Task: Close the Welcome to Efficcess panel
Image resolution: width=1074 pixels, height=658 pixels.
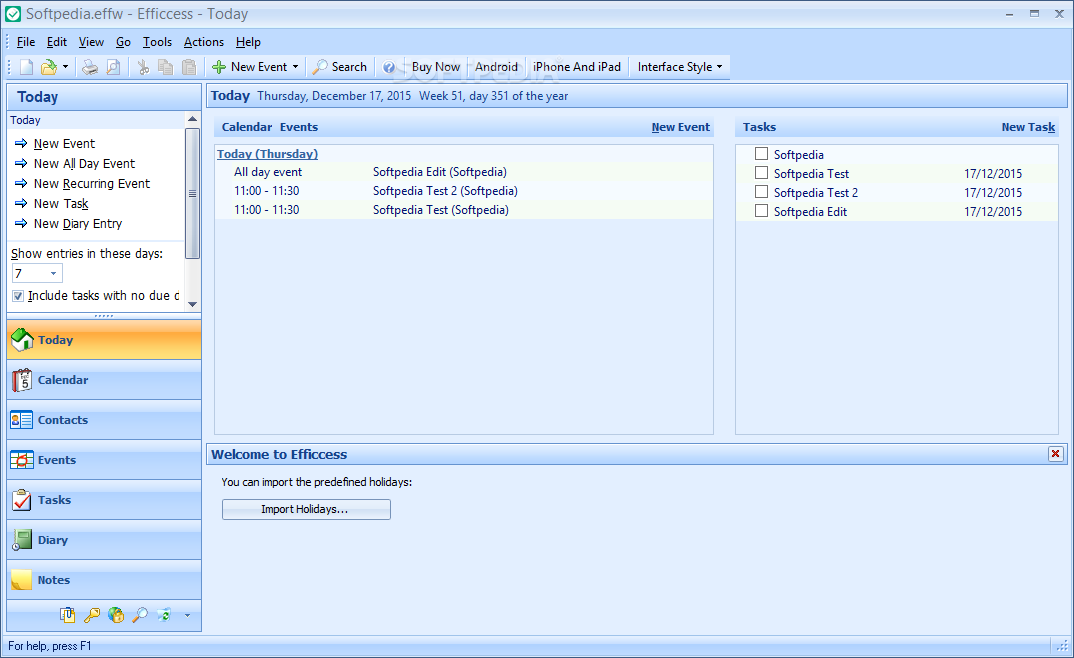Action: pyautogui.click(x=1056, y=454)
